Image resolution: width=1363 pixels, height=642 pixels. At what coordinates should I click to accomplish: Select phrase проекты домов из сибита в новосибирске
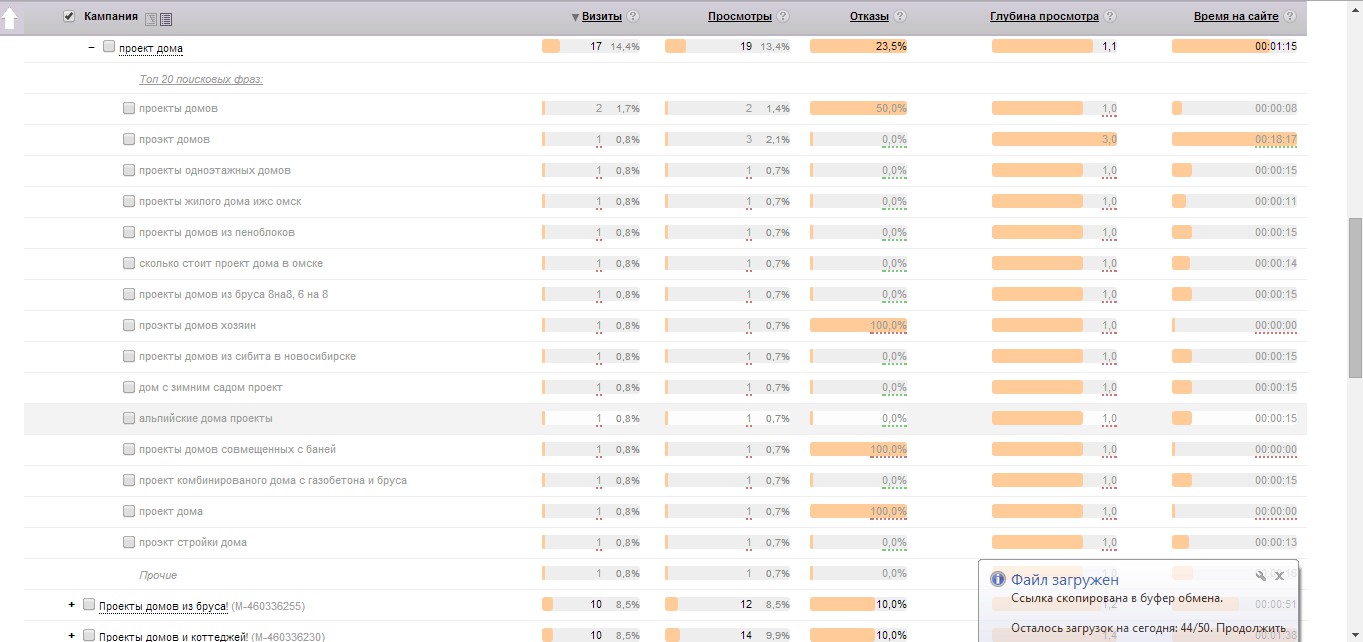[x=247, y=356]
